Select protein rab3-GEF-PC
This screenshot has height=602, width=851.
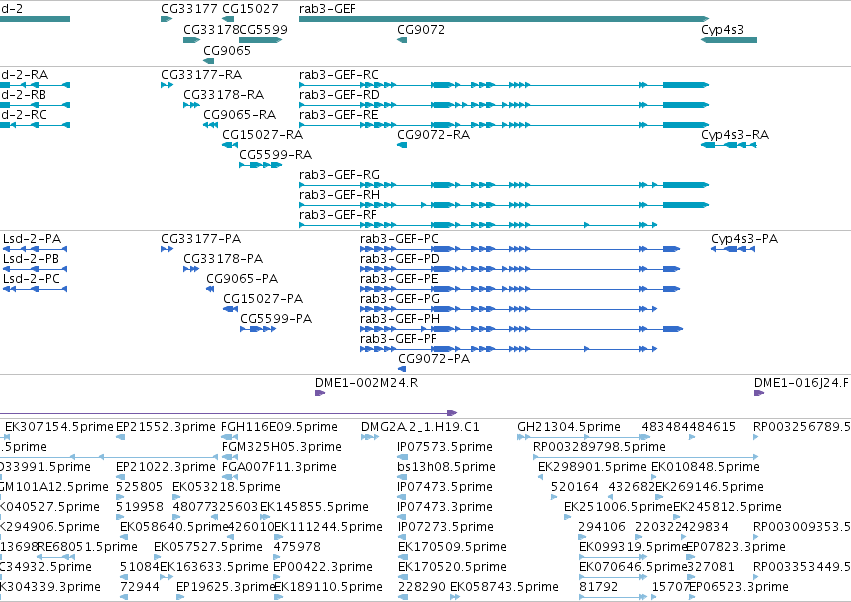520,249
